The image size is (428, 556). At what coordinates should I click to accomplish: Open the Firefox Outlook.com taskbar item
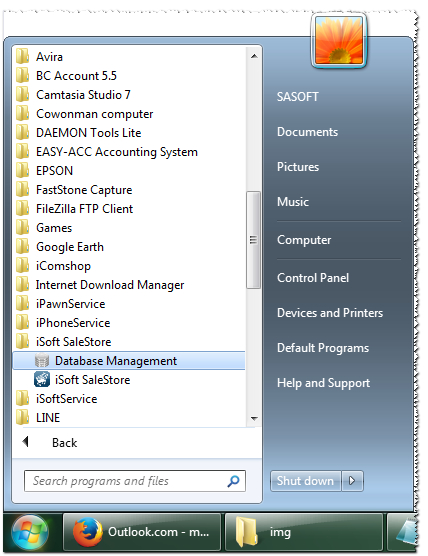142,532
